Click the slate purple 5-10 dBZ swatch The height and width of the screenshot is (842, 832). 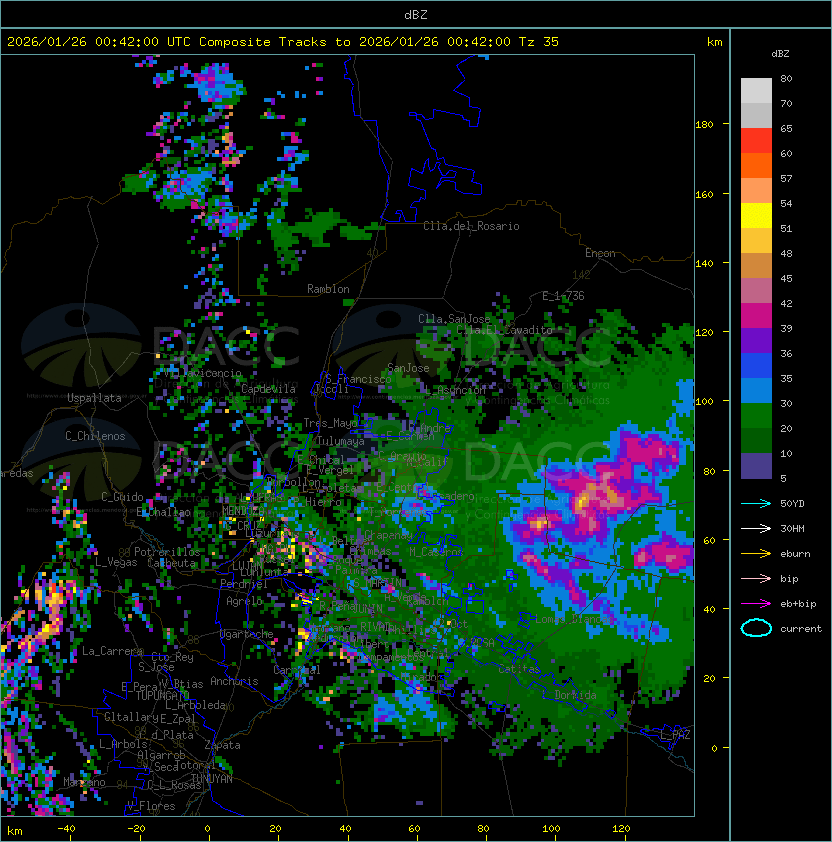(x=756, y=466)
